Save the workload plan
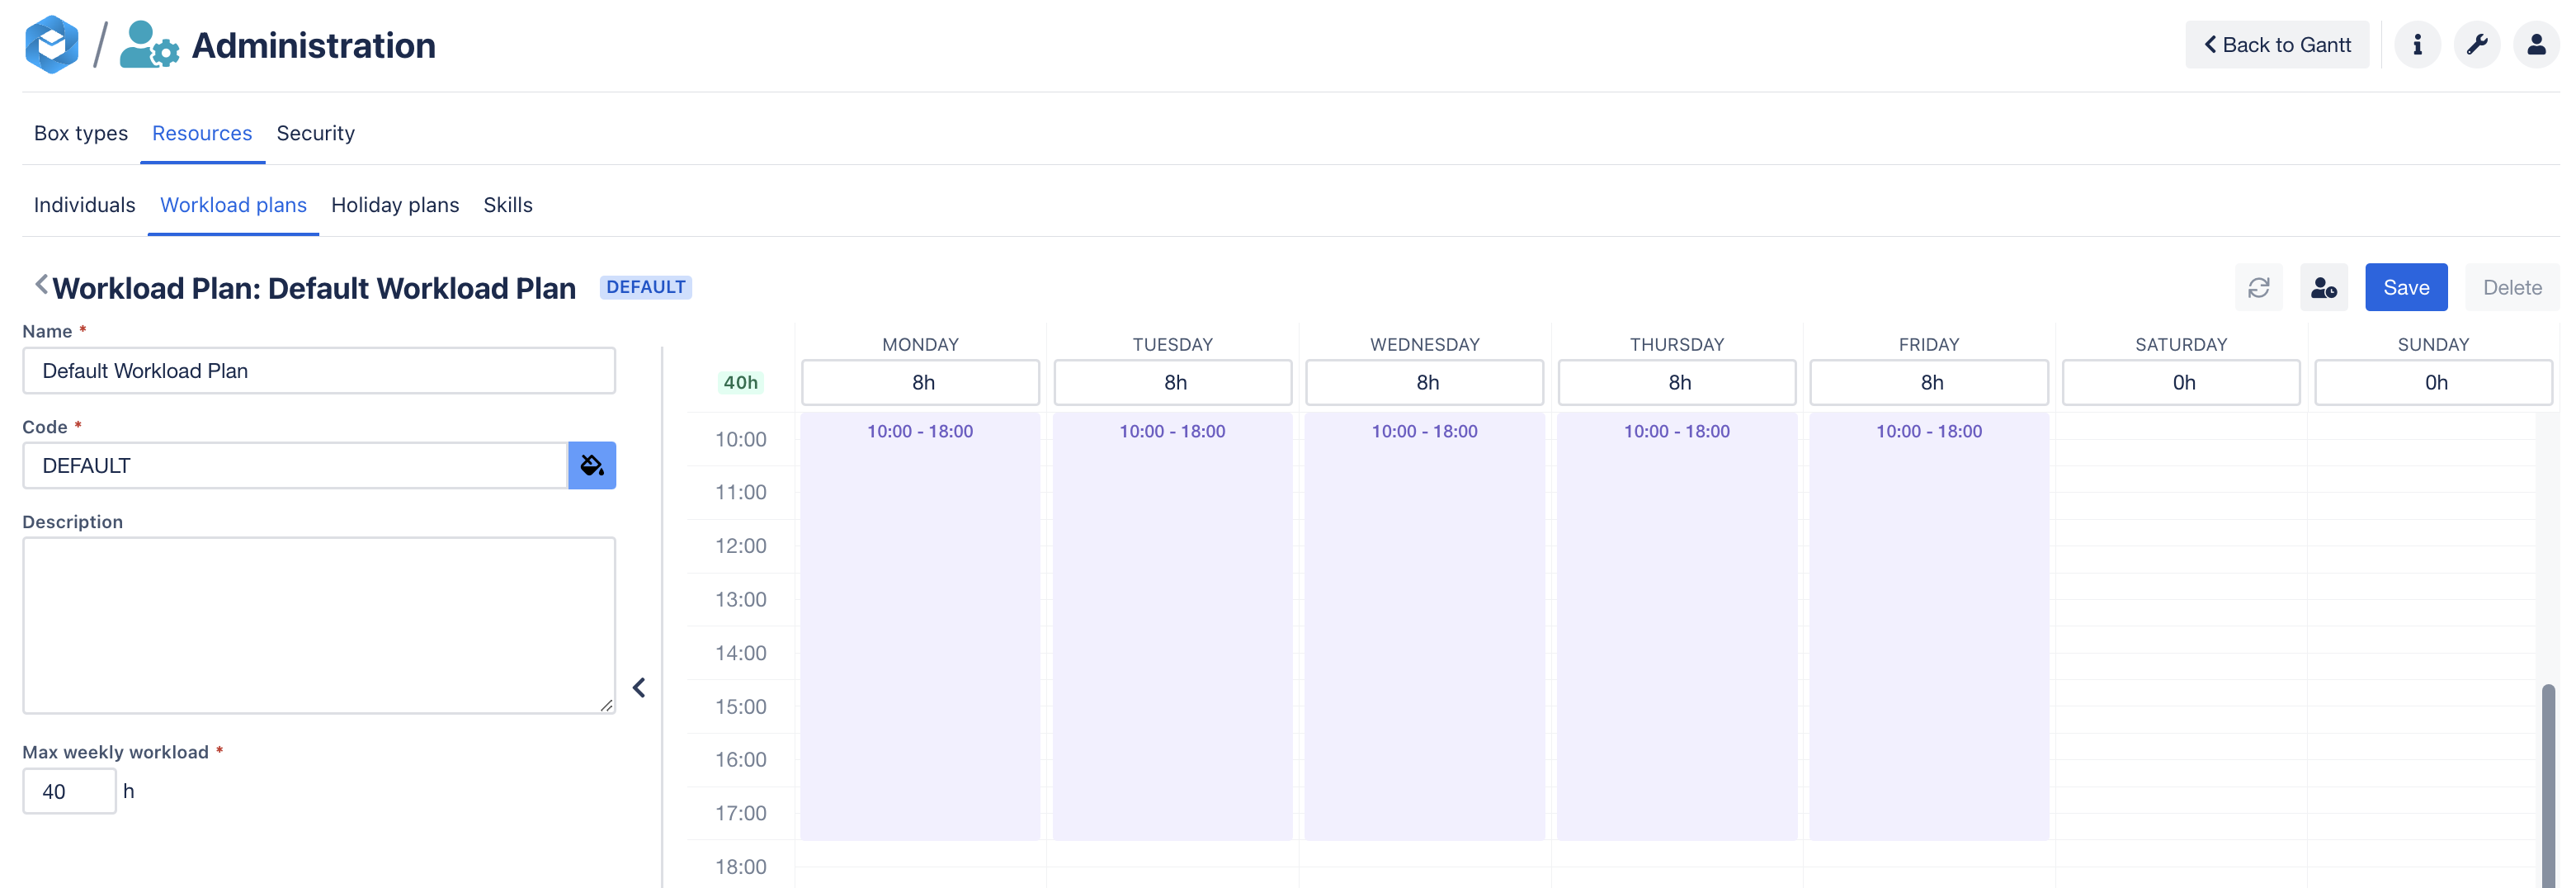 tap(2406, 287)
